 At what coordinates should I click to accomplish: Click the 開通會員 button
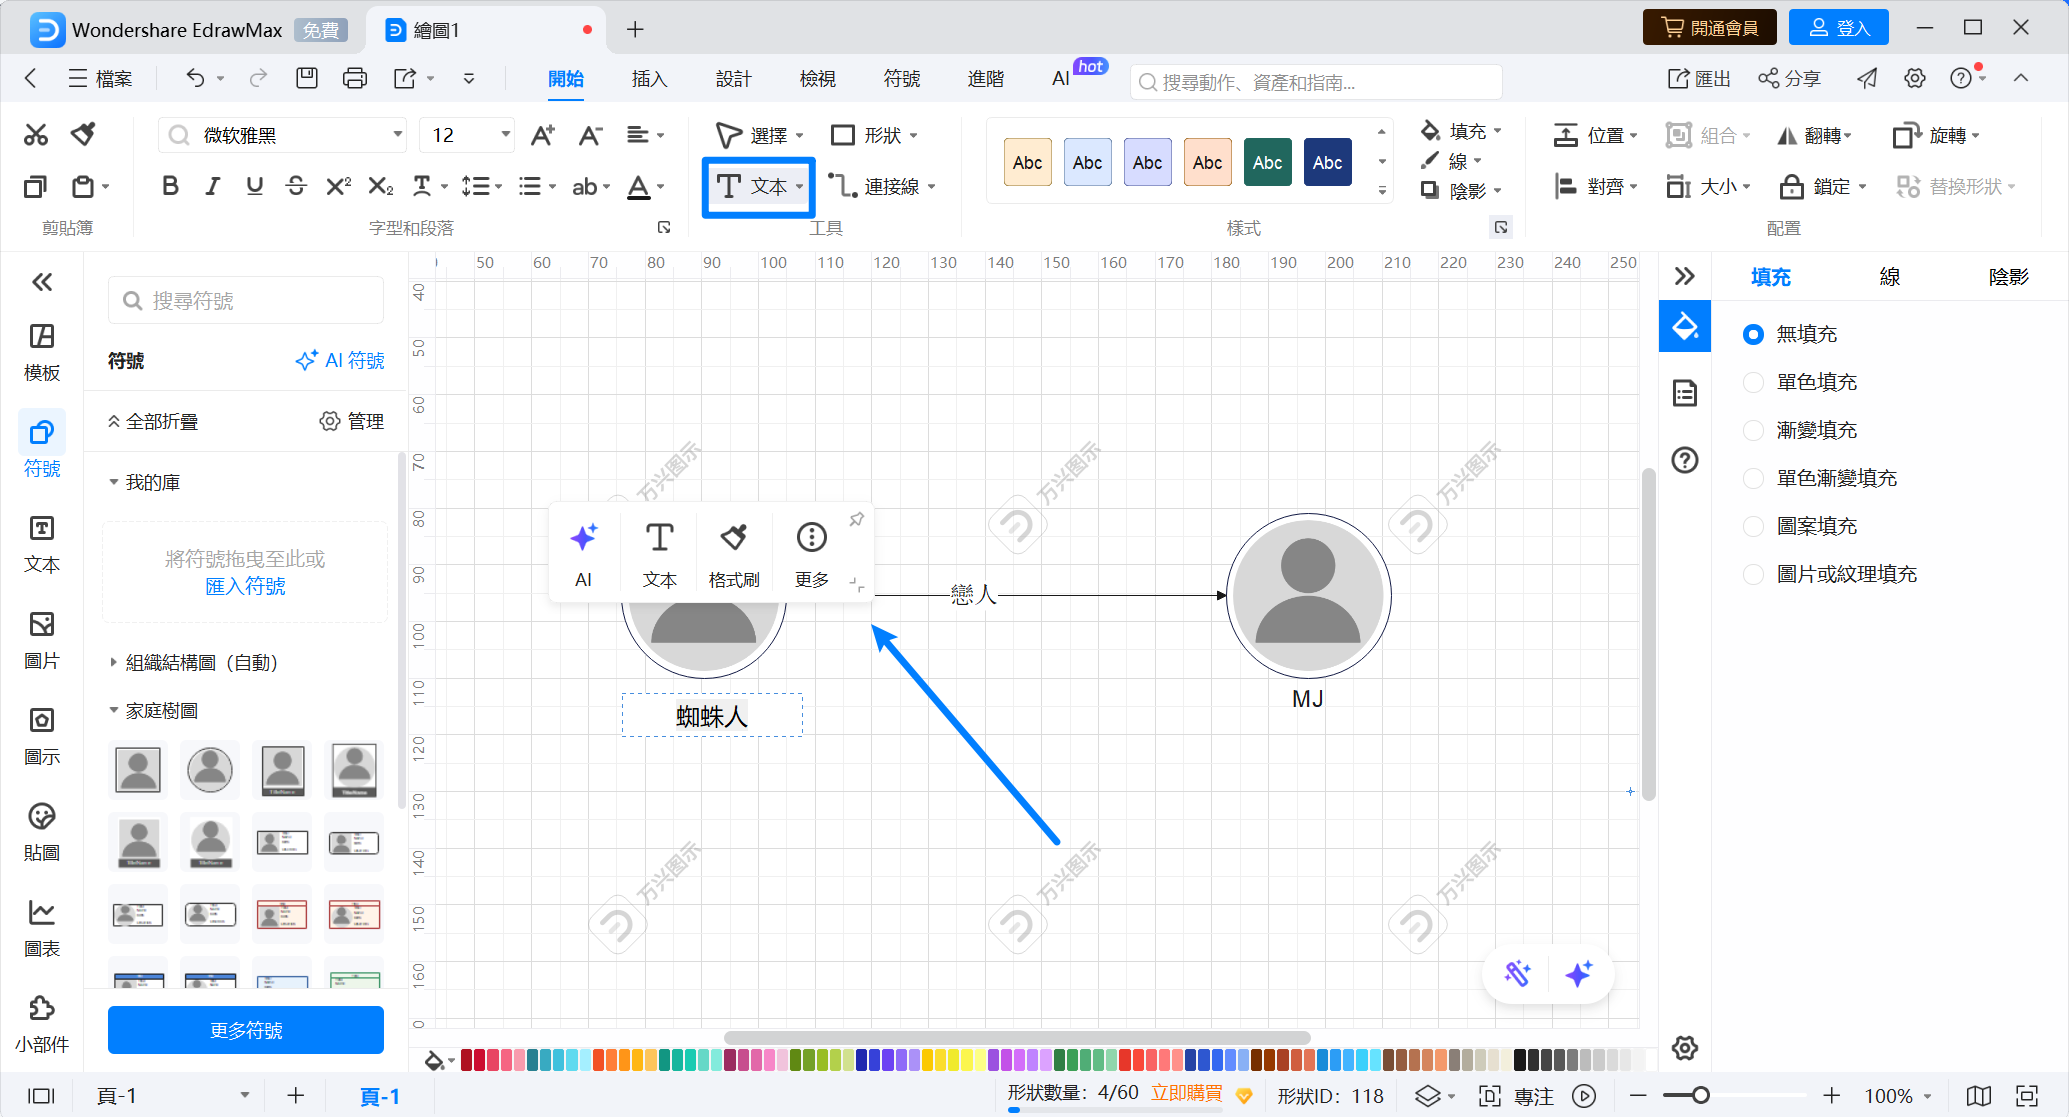point(1709,27)
